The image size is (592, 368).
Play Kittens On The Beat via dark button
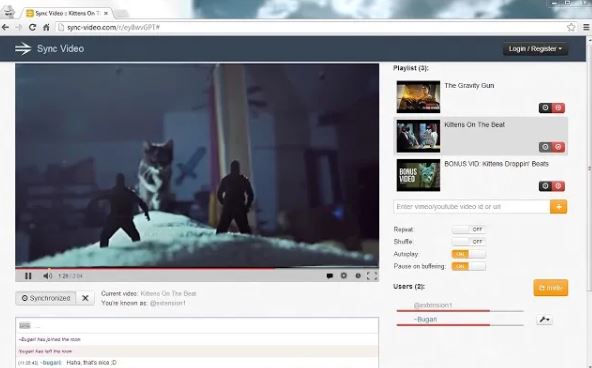pyautogui.click(x=545, y=147)
